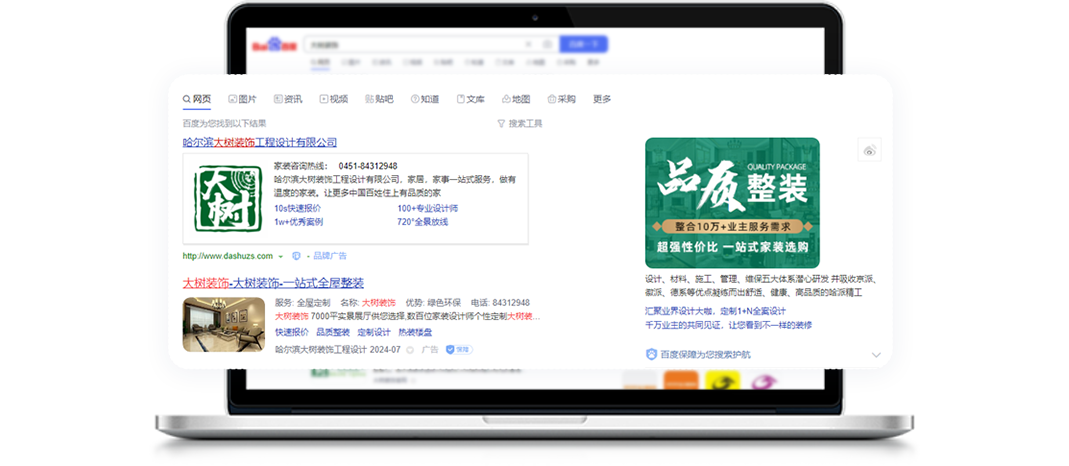This screenshot has height=466, width=1069.
Task: Open the 720°全景放线 link
Action: click(423, 222)
